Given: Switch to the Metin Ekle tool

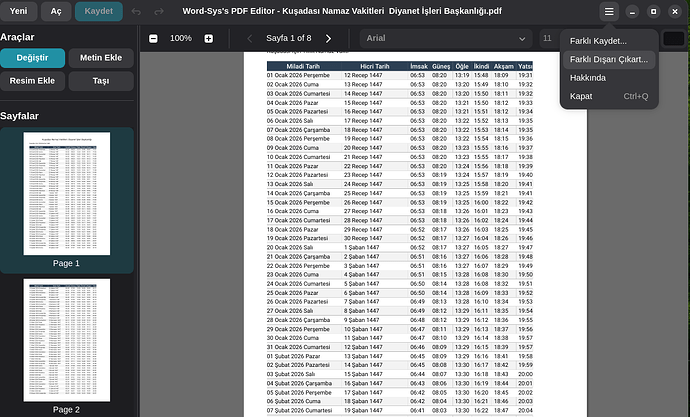Looking at the screenshot, I should click(100, 58).
